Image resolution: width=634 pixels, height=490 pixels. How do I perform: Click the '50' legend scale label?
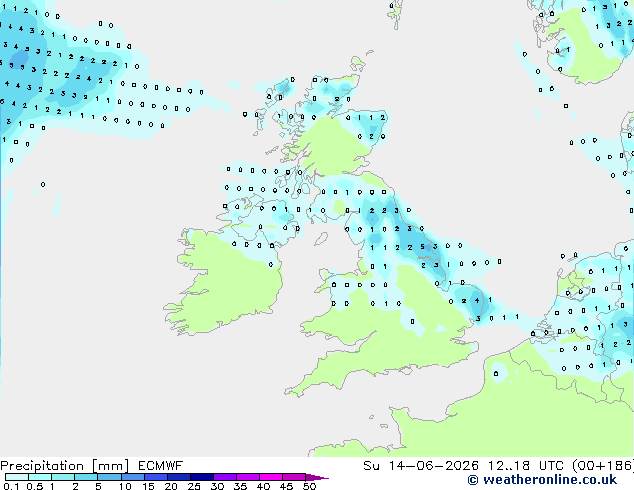click(x=309, y=486)
